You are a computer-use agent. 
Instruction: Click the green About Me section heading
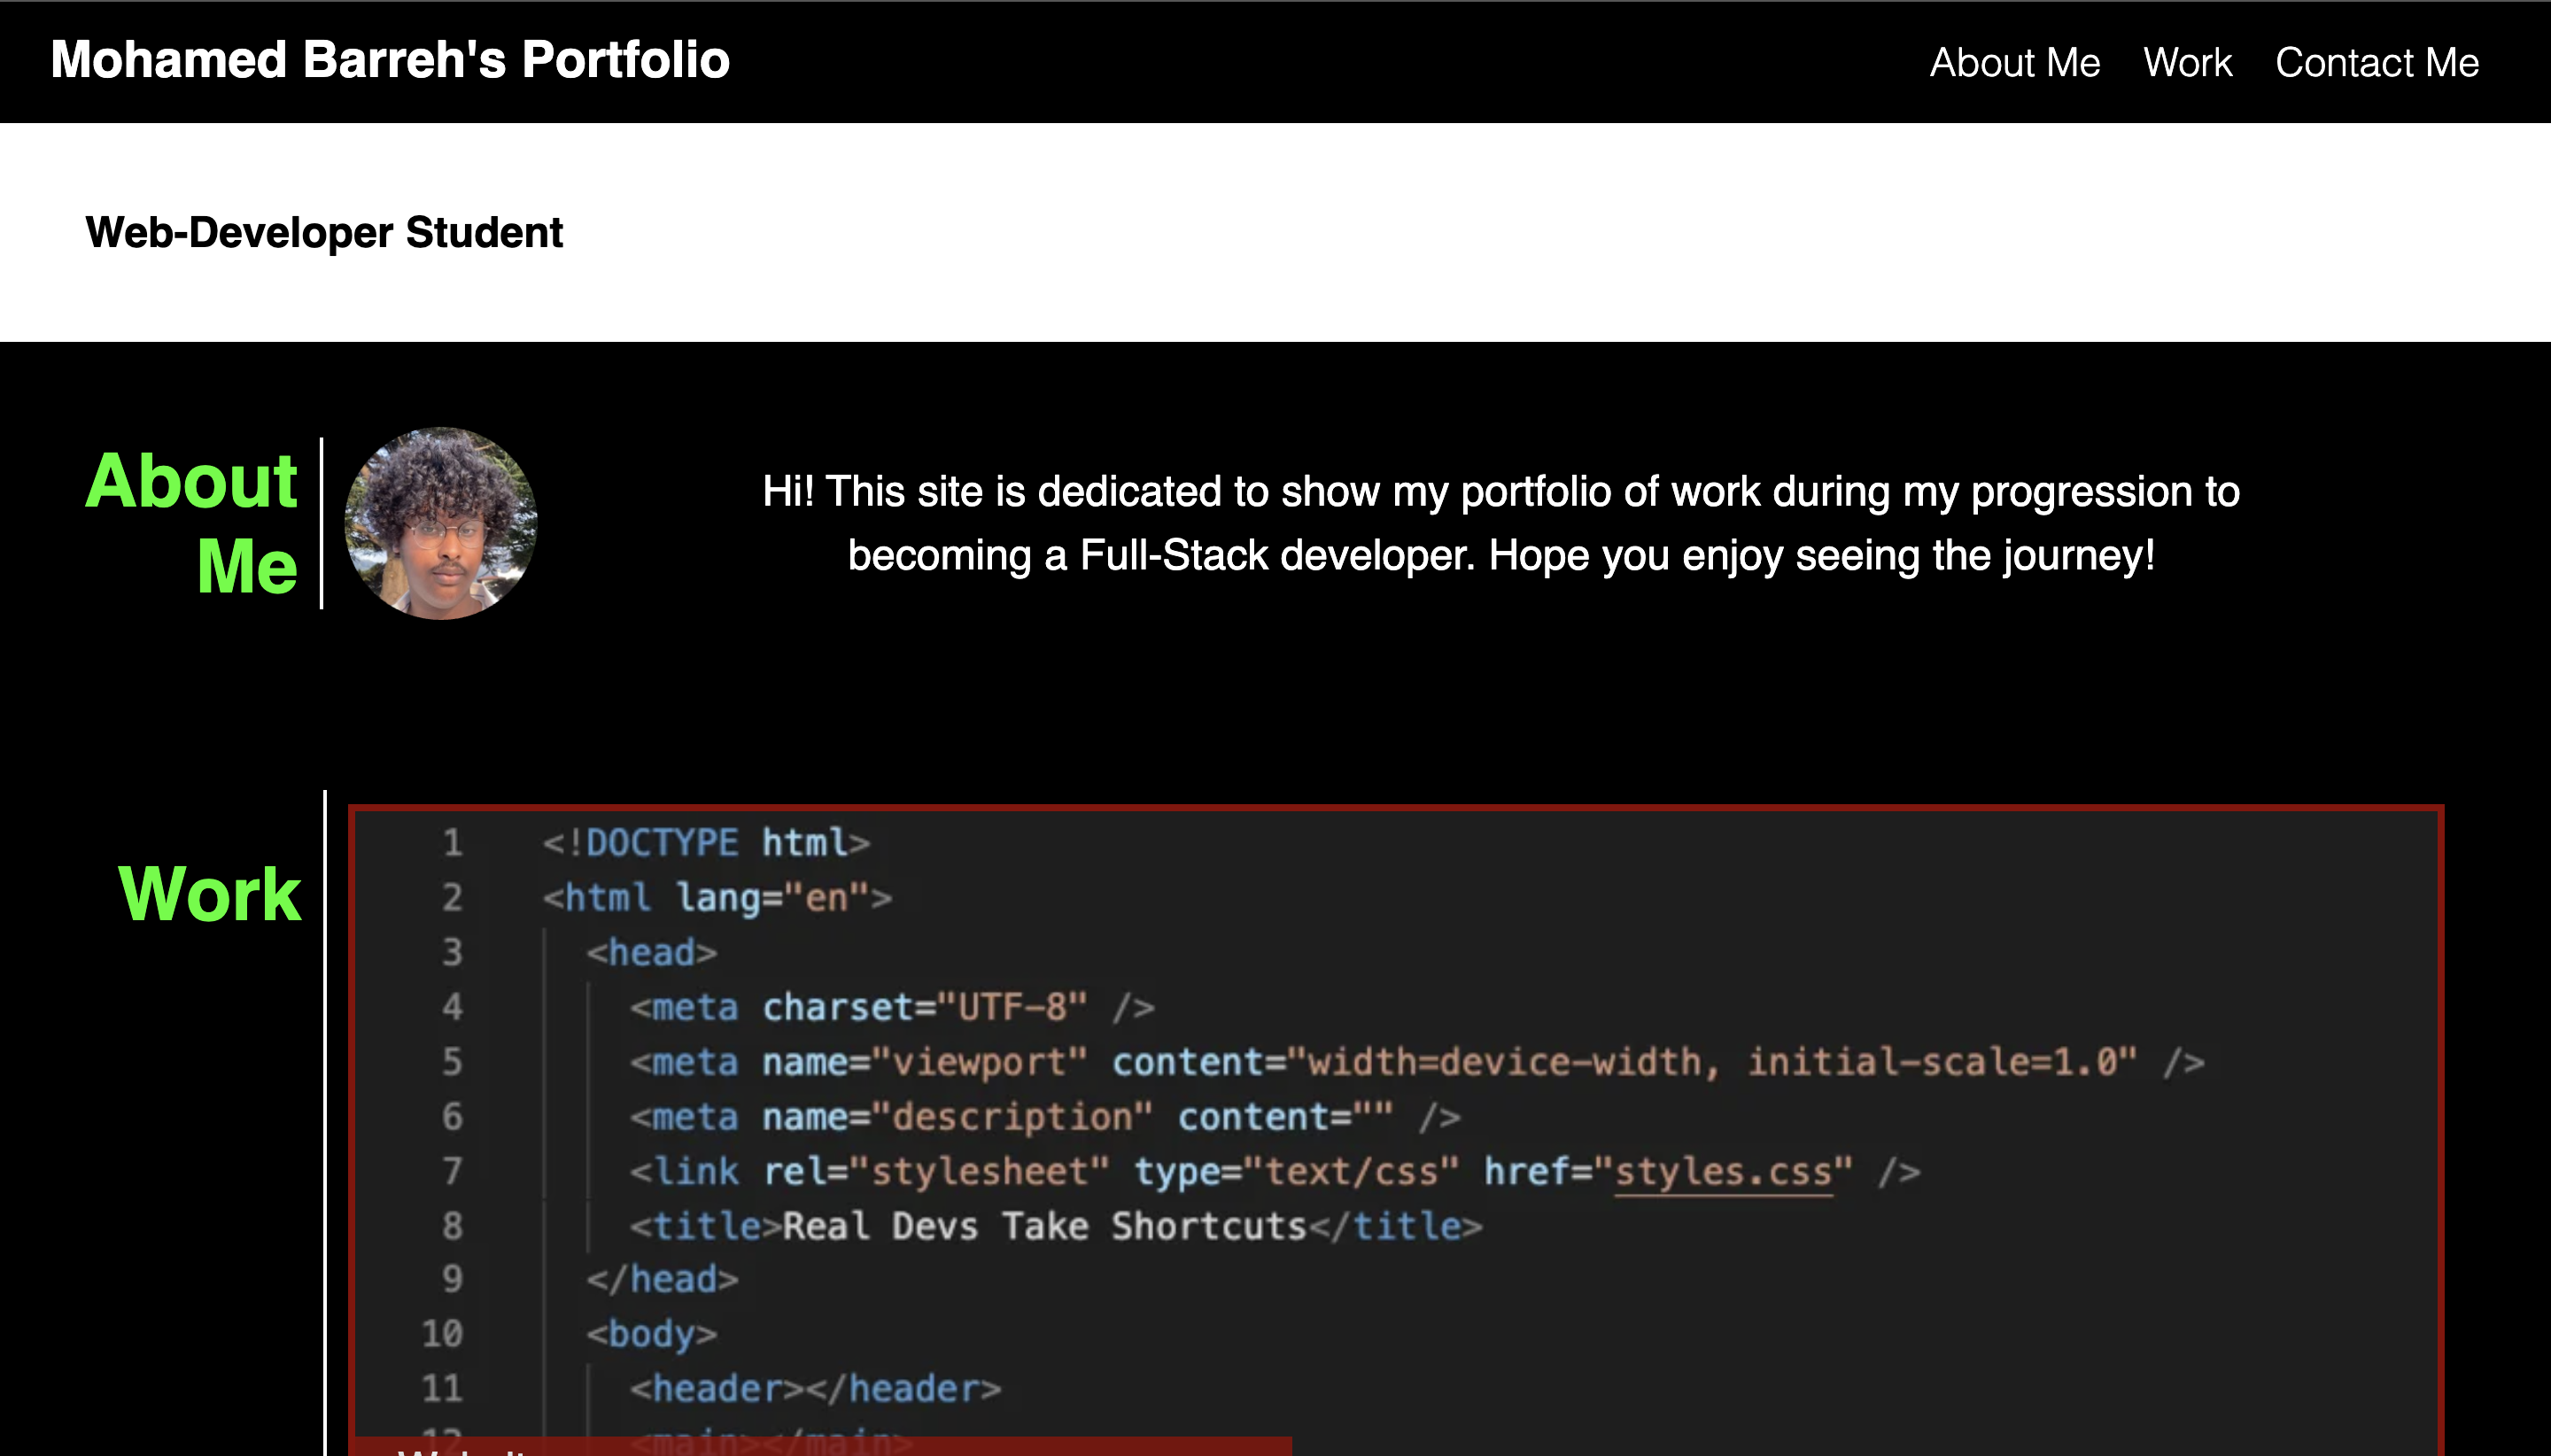tap(192, 524)
